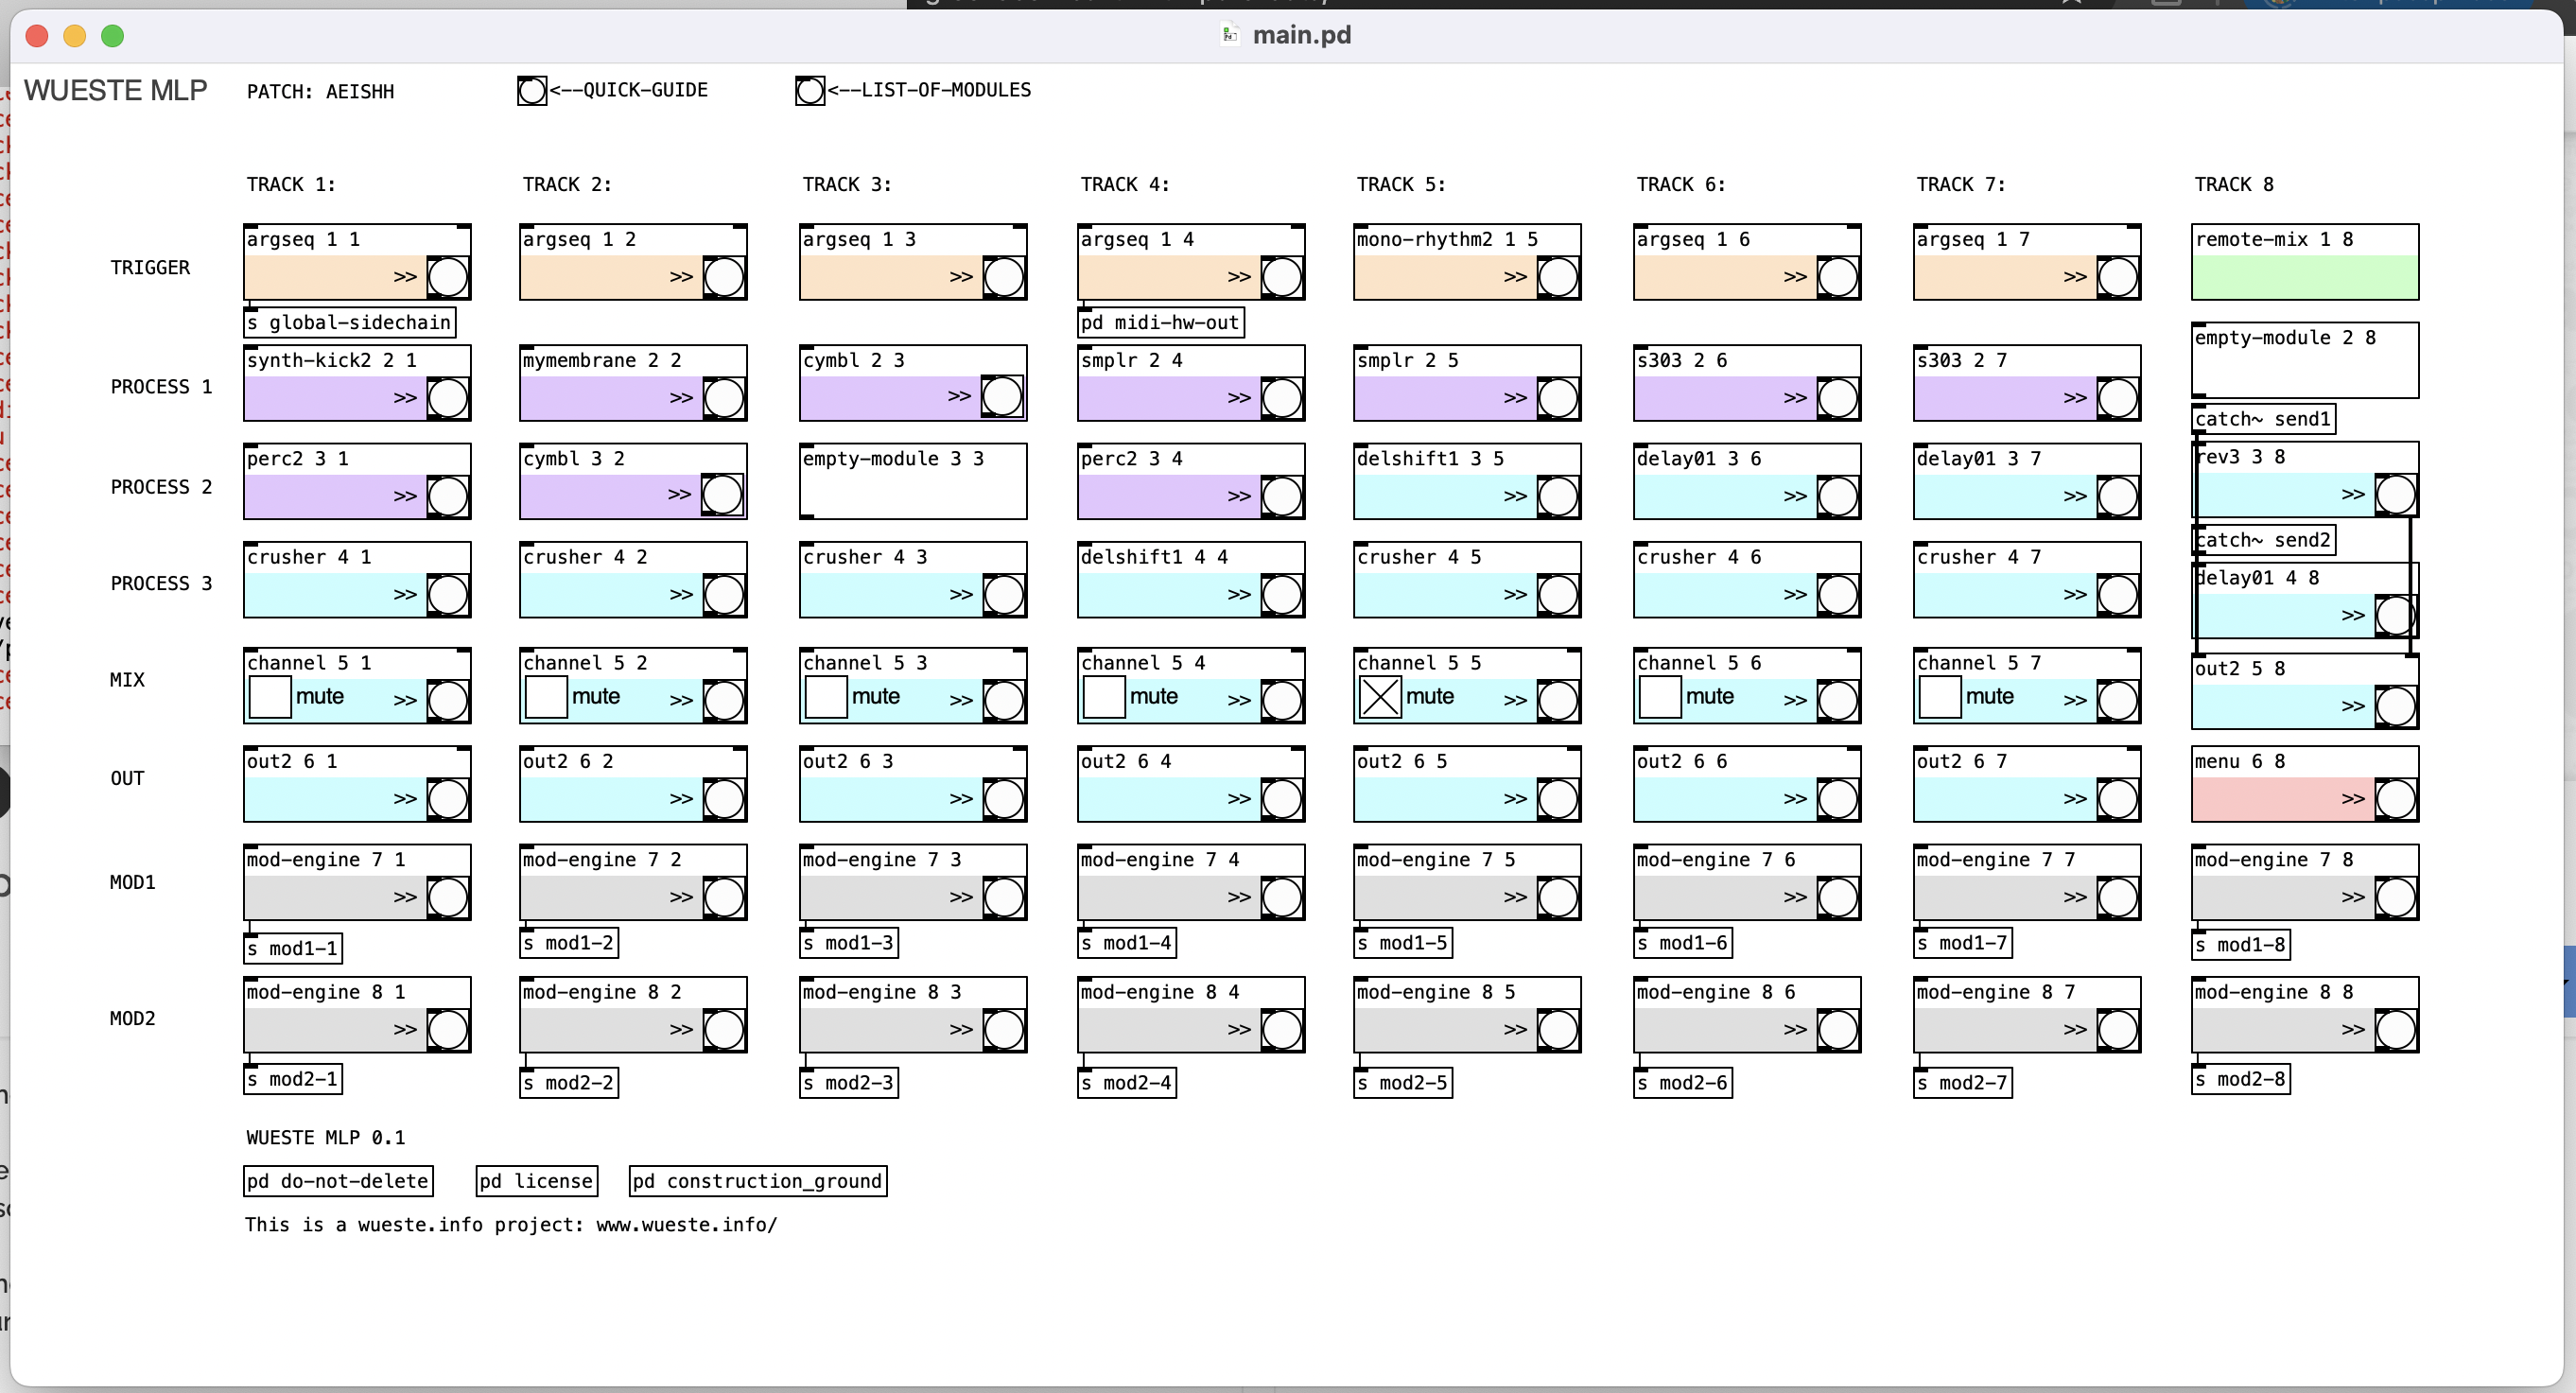This screenshot has height=1393, width=2576.
Task: Click the bang circle in argseq 1 1
Action: [448, 277]
